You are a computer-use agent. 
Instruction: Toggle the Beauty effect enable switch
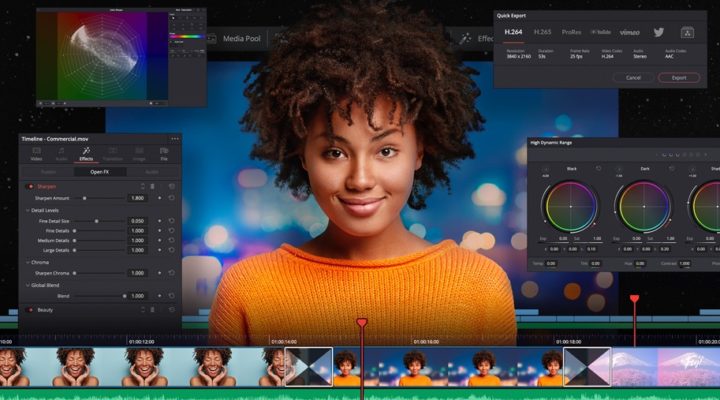coord(31,310)
